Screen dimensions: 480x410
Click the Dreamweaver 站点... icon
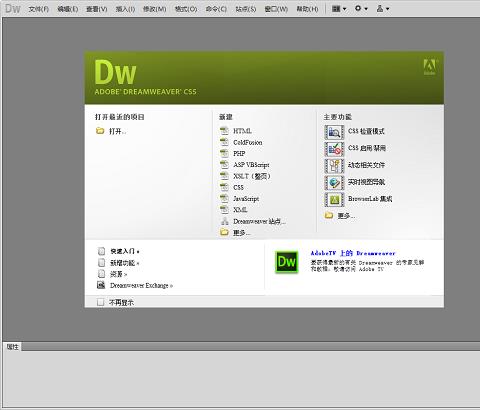click(225, 221)
